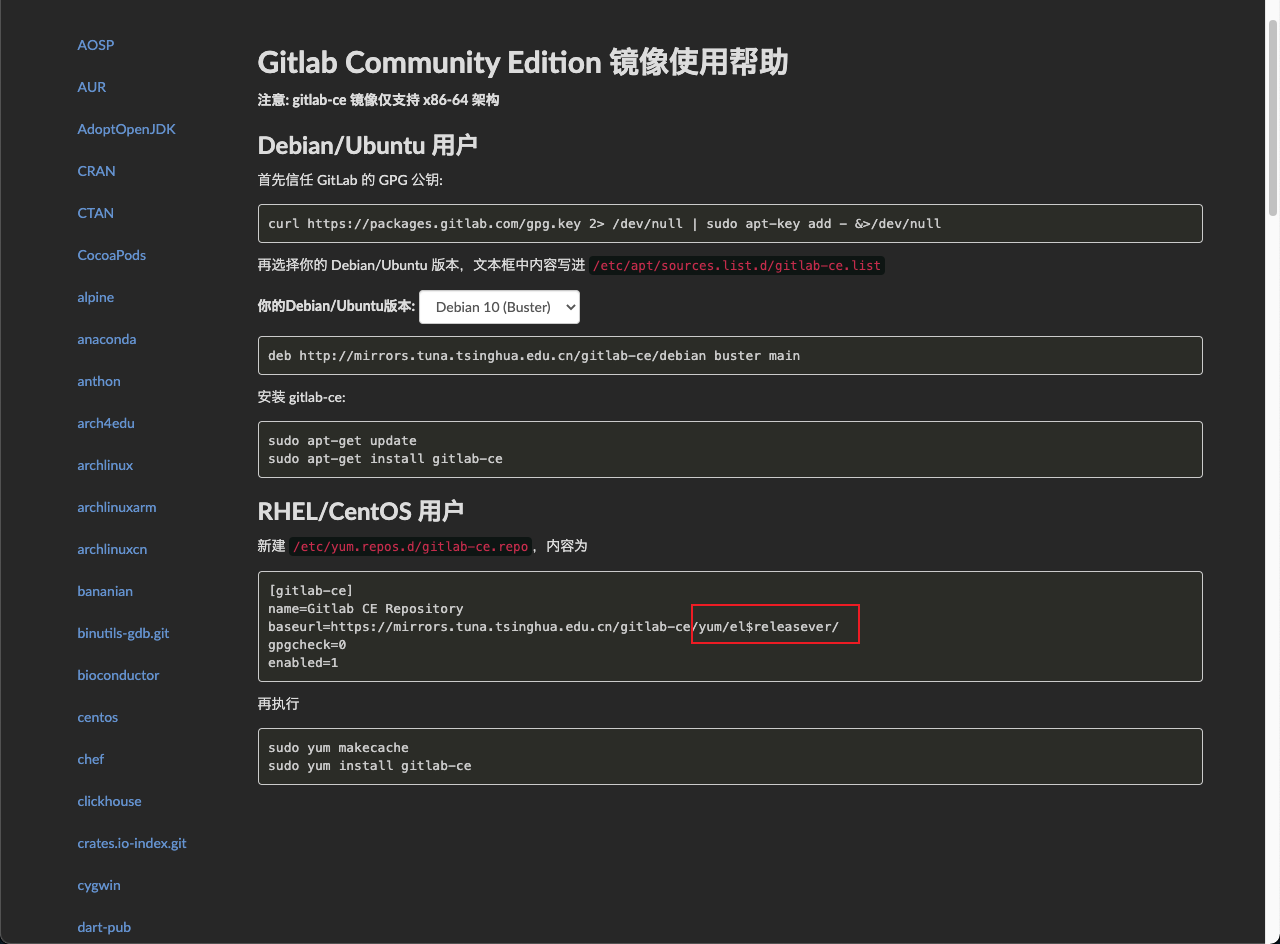This screenshot has height=944, width=1280.
Task: Open the AOSP mirror help link
Action: (96, 45)
